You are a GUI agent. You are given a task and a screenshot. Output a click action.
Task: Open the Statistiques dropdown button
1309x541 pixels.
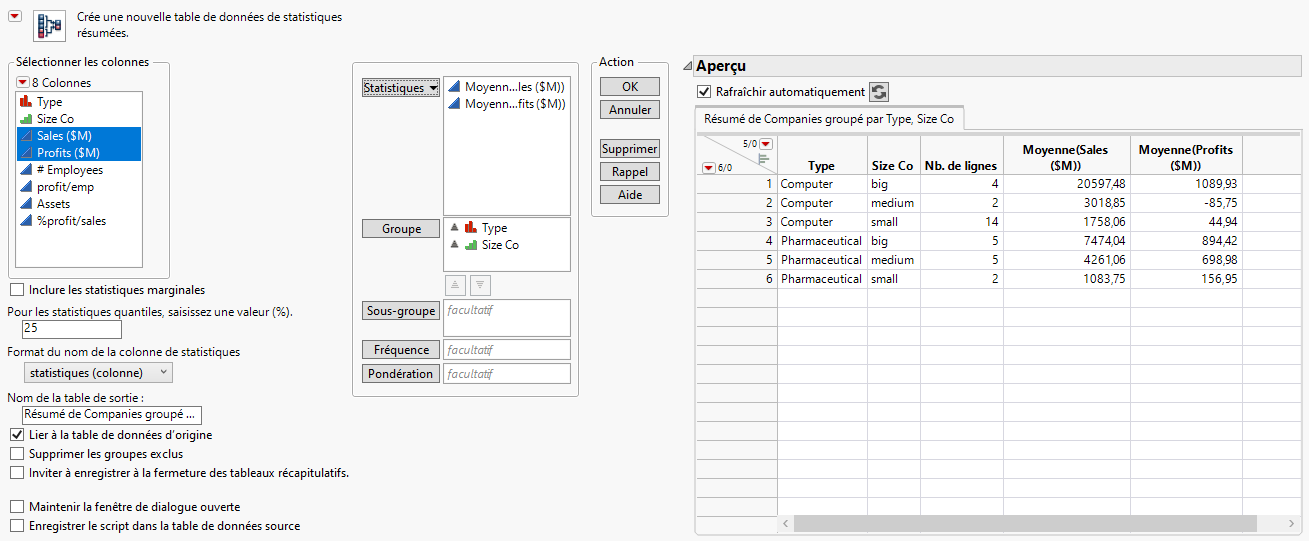pyautogui.click(x=401, y=88)
